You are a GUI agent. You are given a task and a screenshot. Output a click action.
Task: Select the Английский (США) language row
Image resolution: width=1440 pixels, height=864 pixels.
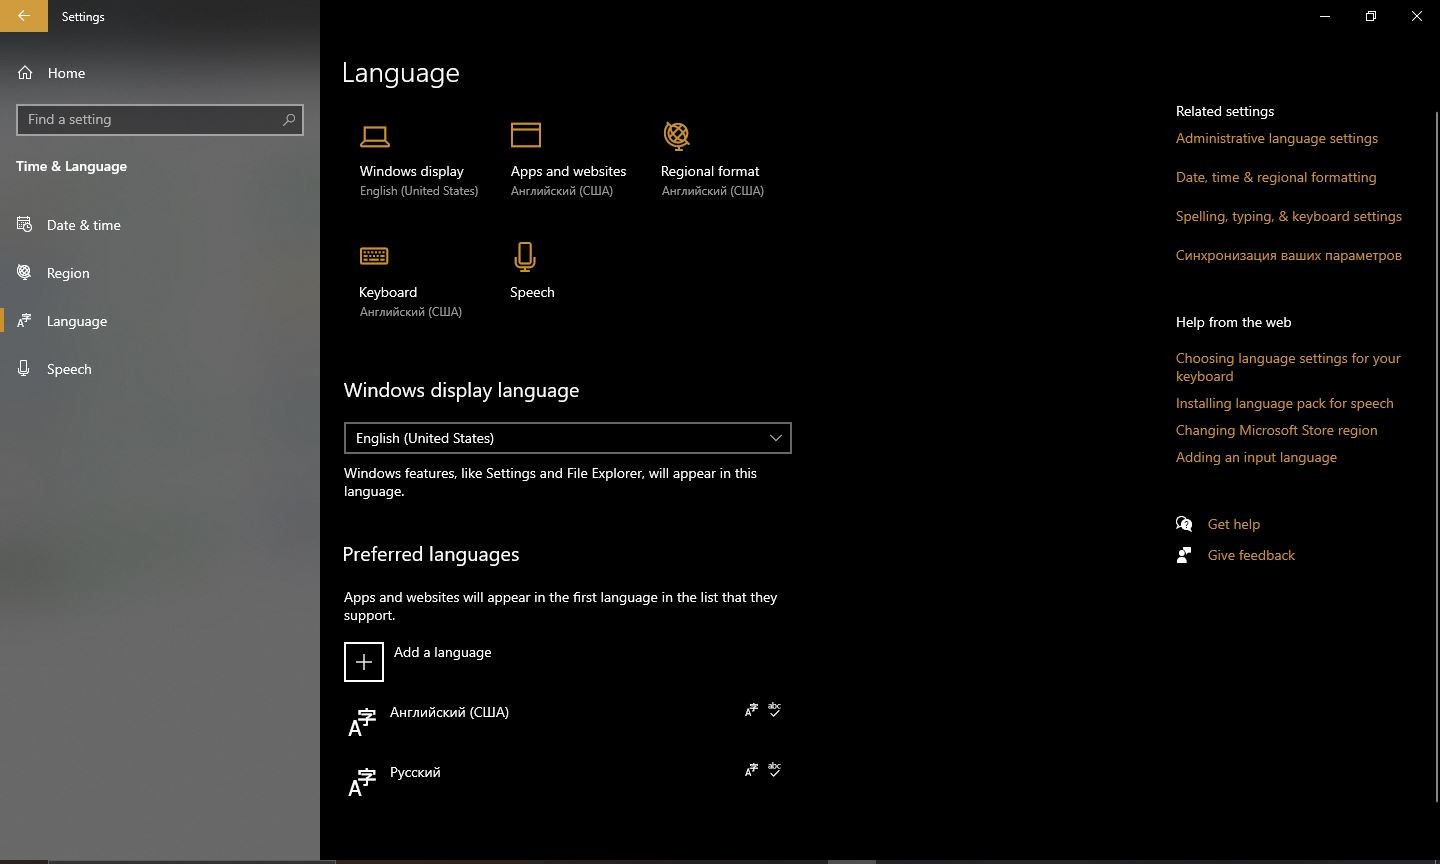566,722
